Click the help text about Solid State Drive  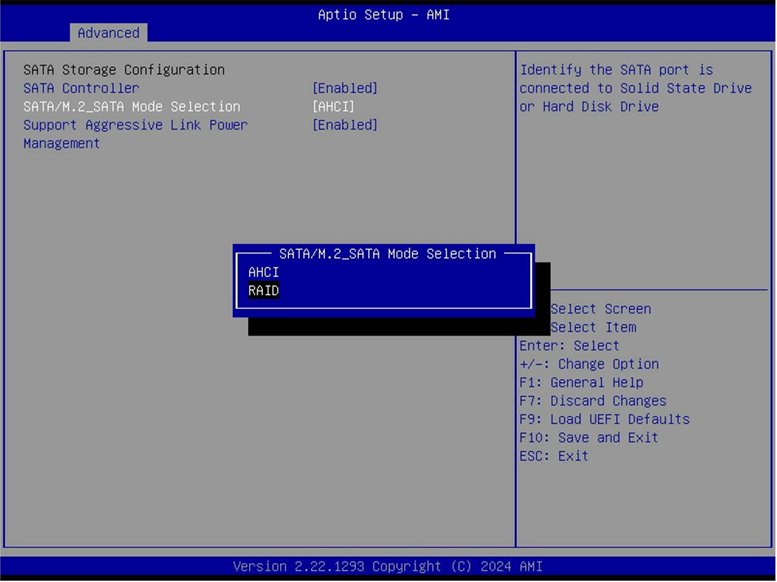point(636,88)
